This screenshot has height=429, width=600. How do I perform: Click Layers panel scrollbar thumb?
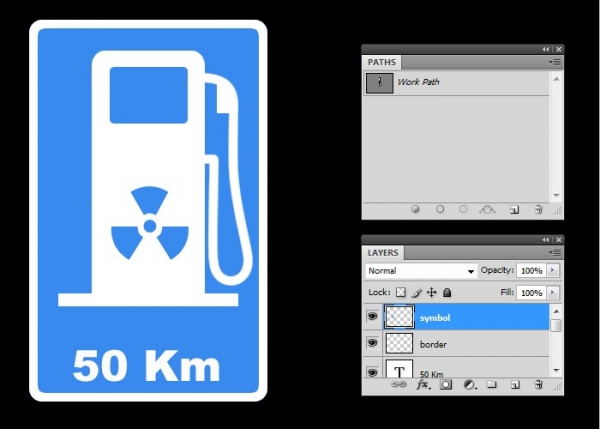click(556, 325)
